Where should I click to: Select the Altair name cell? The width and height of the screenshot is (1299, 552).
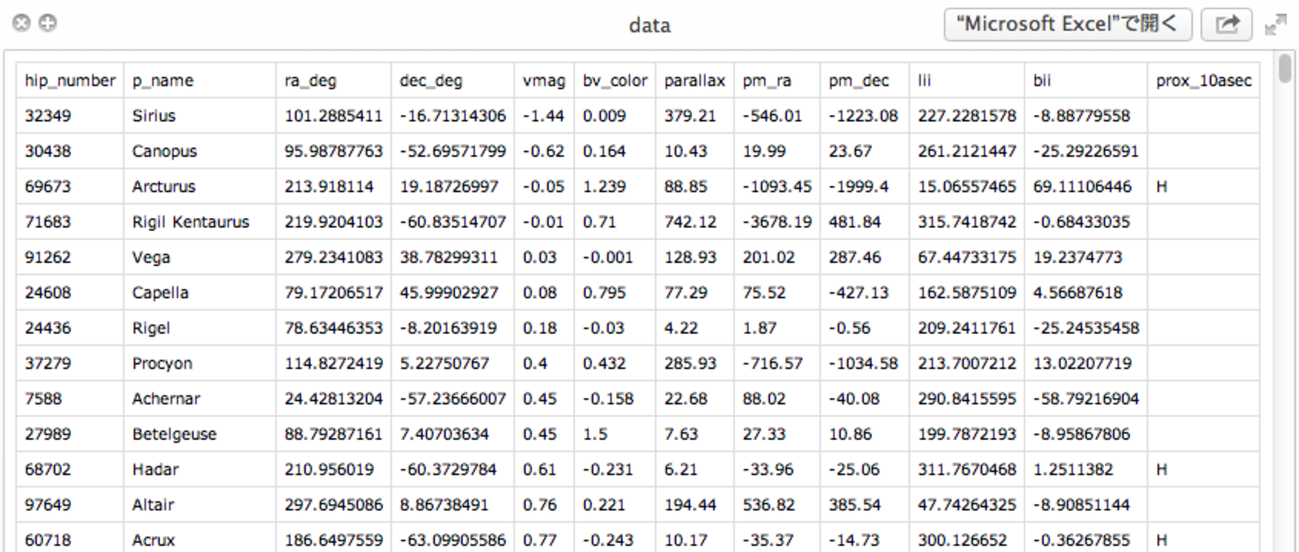click(153, 505)
